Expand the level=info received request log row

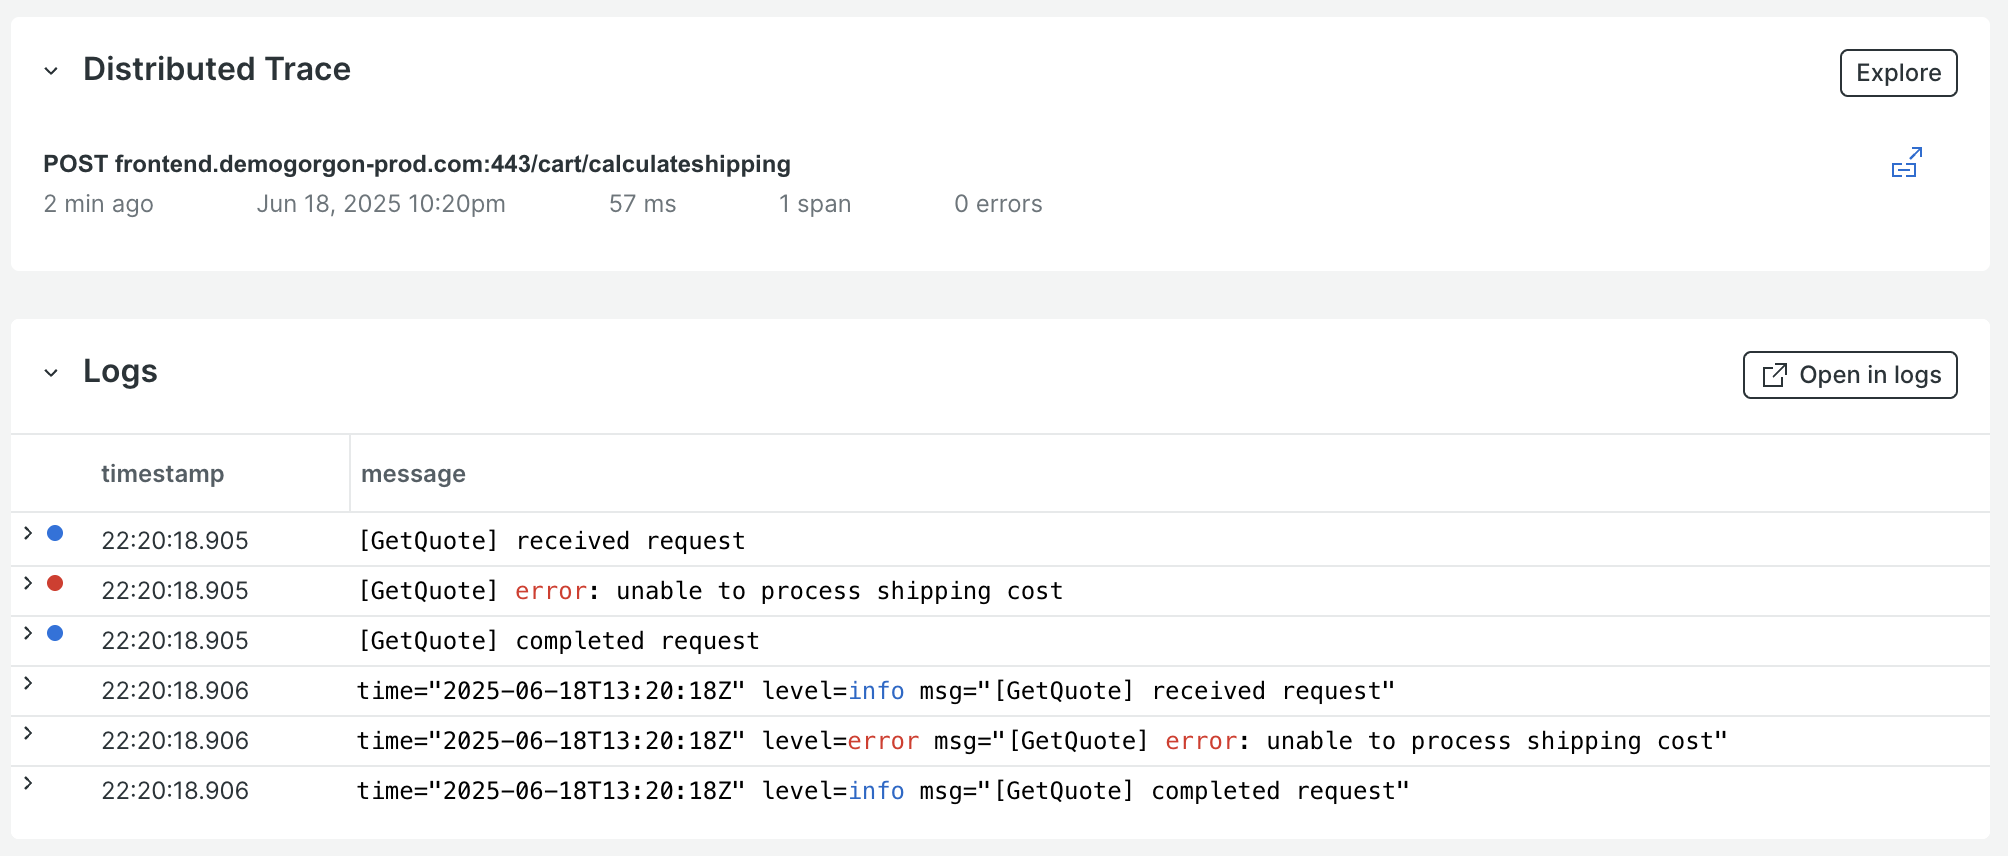(x=28, y=684)
